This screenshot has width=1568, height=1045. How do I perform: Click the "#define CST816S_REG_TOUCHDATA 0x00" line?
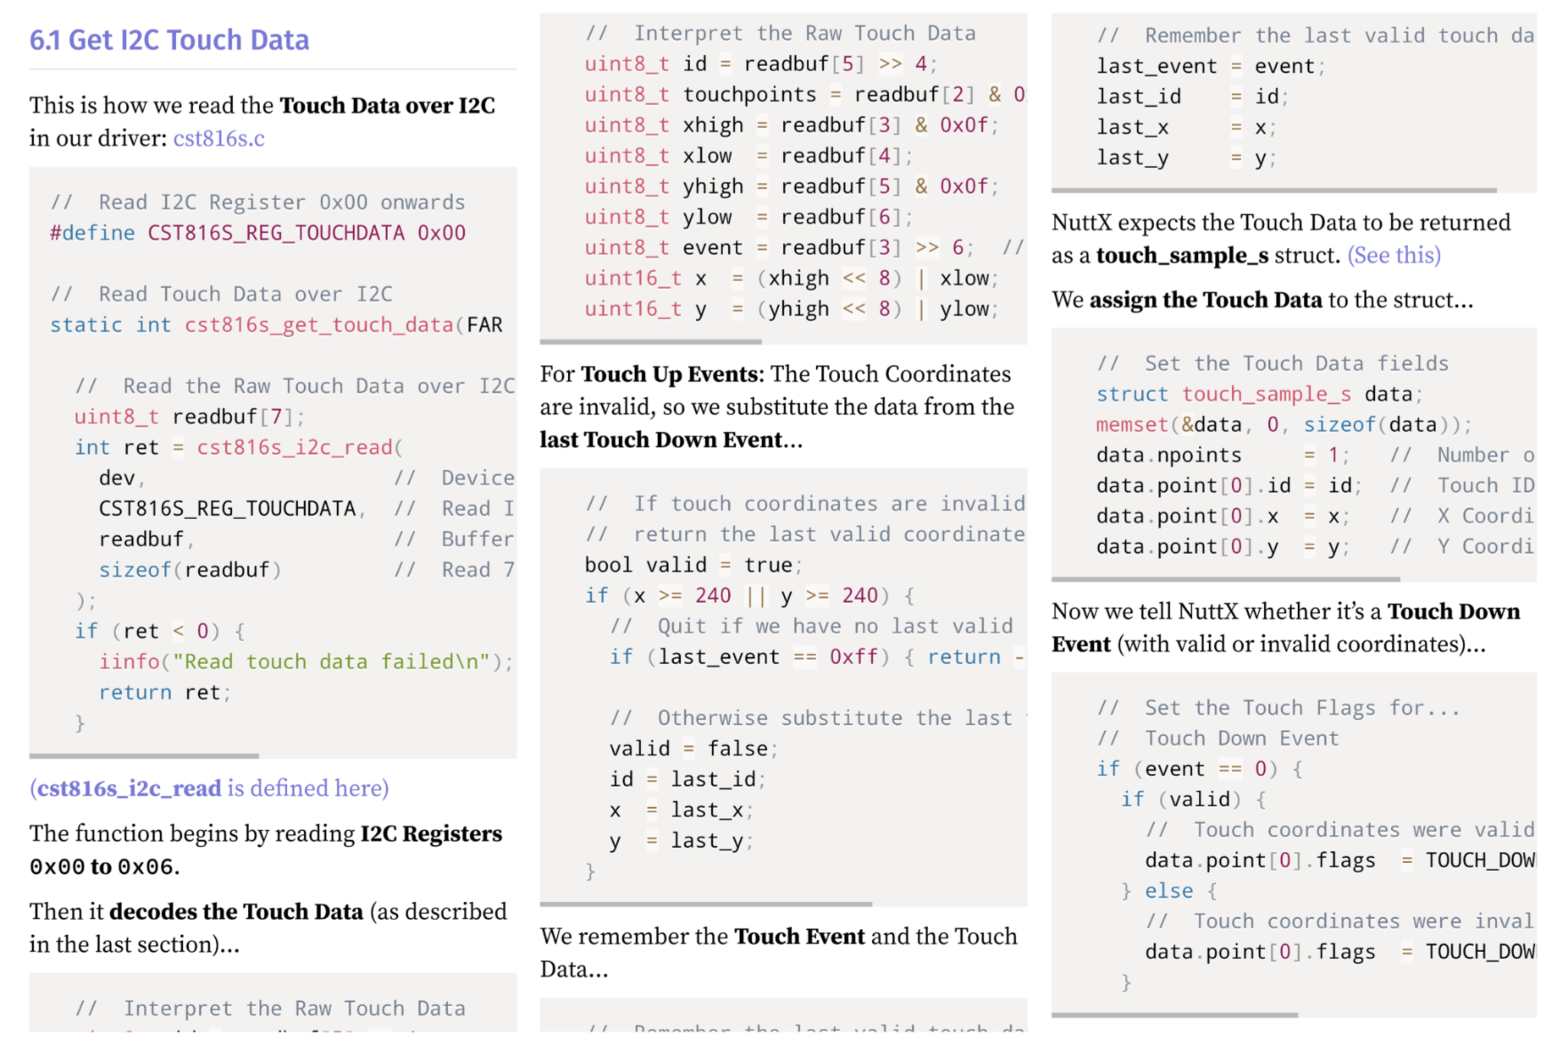257,233
